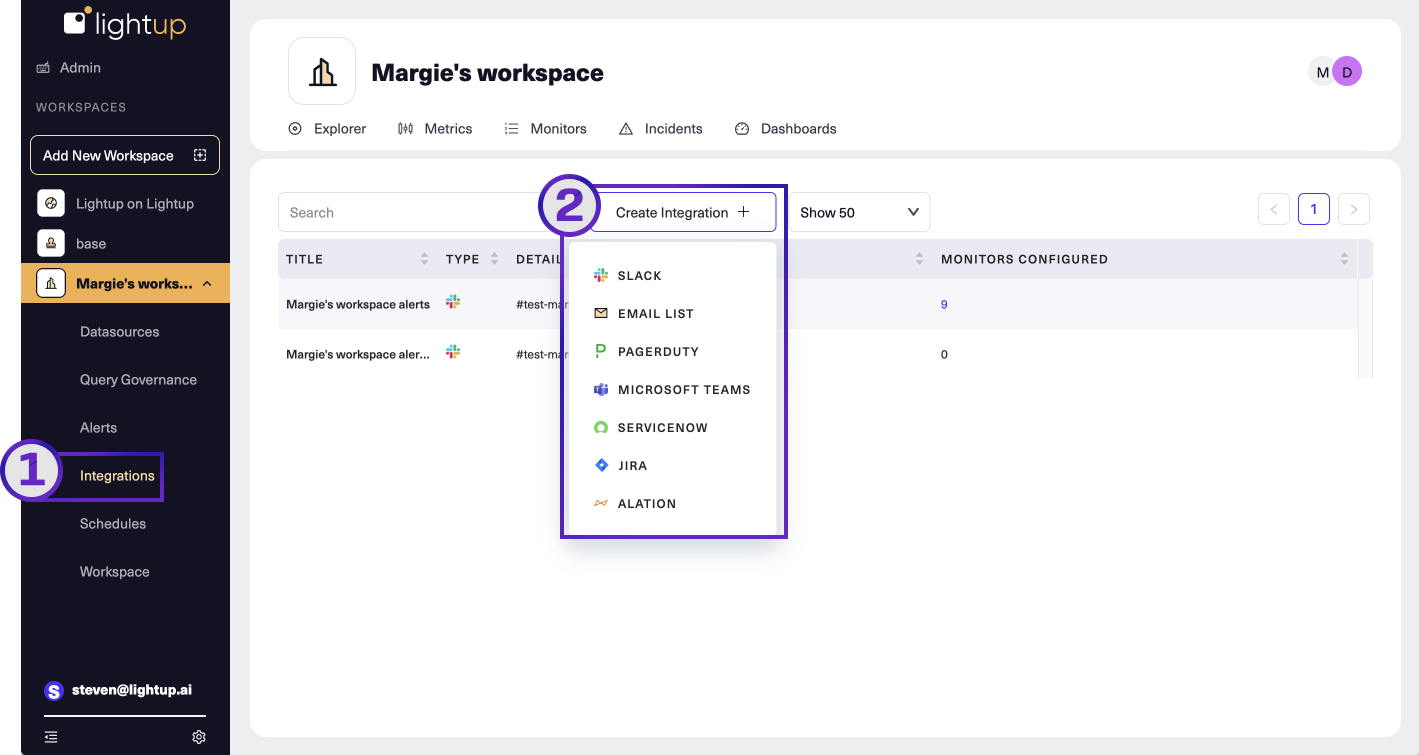Viewport: 1419px width, 755px height.
Task: Click the ServiceNow icon
Action: 601,427
